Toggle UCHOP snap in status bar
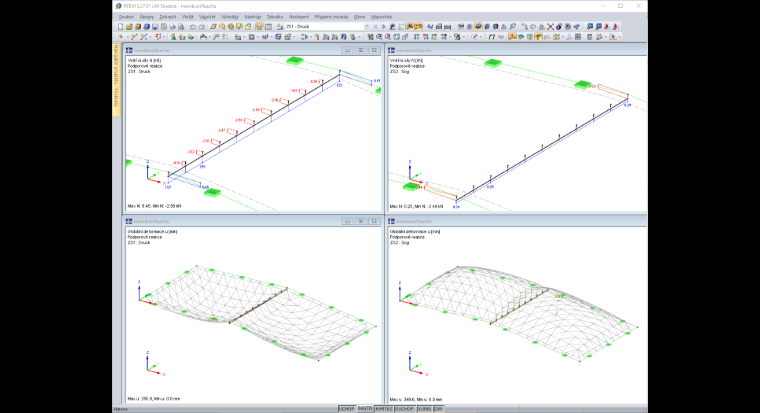The image size is (760, 413). coord(346,409)
